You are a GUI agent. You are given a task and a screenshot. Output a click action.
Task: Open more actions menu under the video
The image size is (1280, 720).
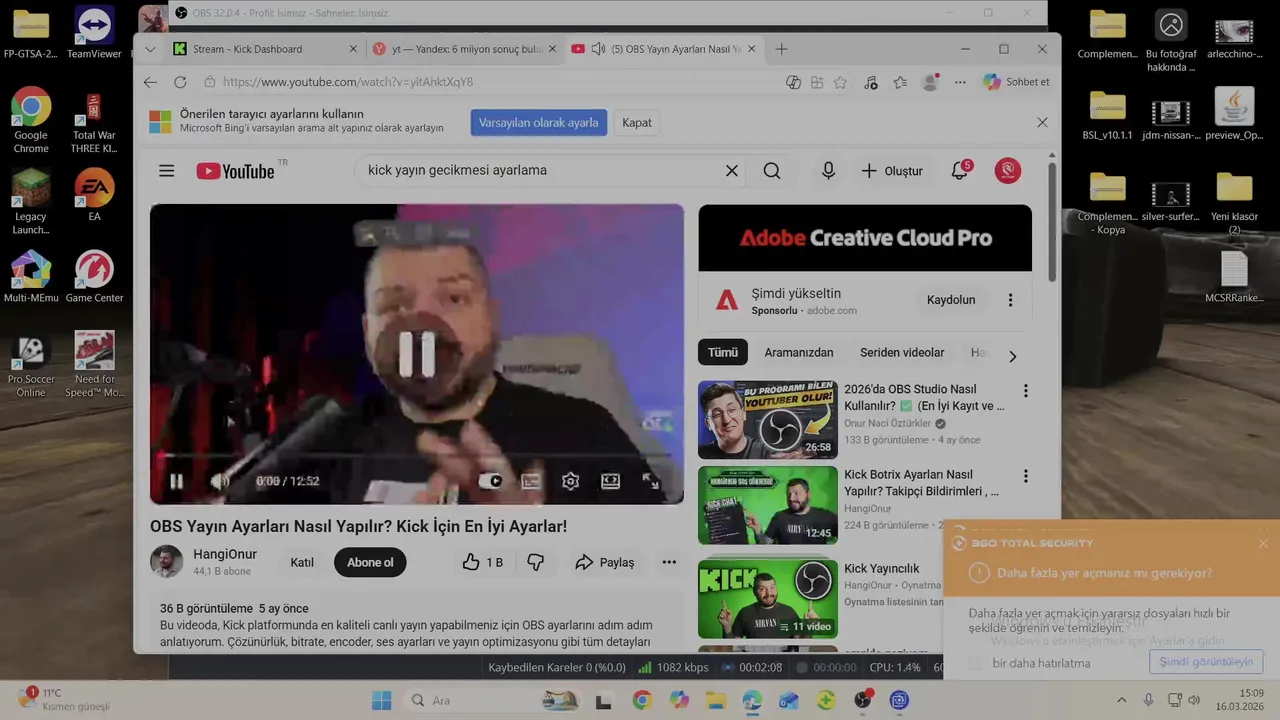pos(669,563)
